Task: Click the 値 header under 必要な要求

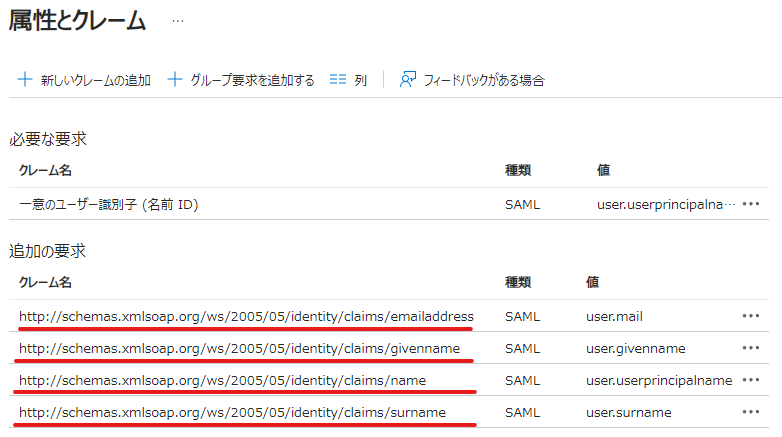Action: click(603, 171)
